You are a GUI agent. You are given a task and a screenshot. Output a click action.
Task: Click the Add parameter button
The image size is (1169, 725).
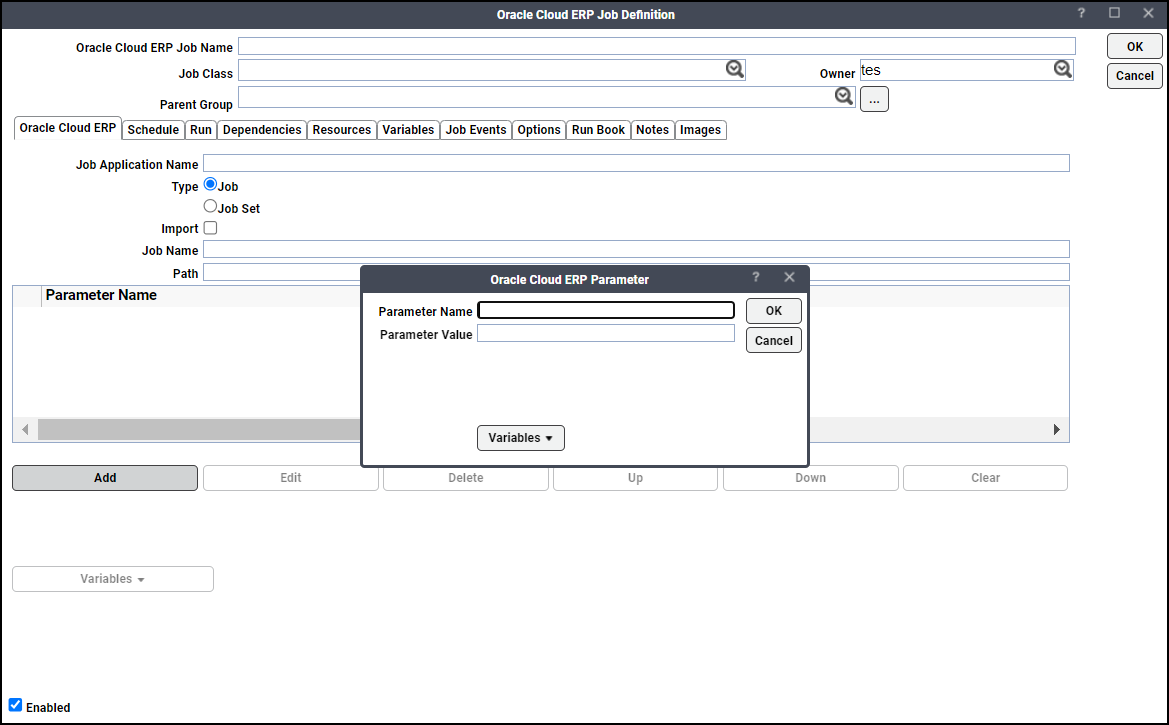pos(105,478)
